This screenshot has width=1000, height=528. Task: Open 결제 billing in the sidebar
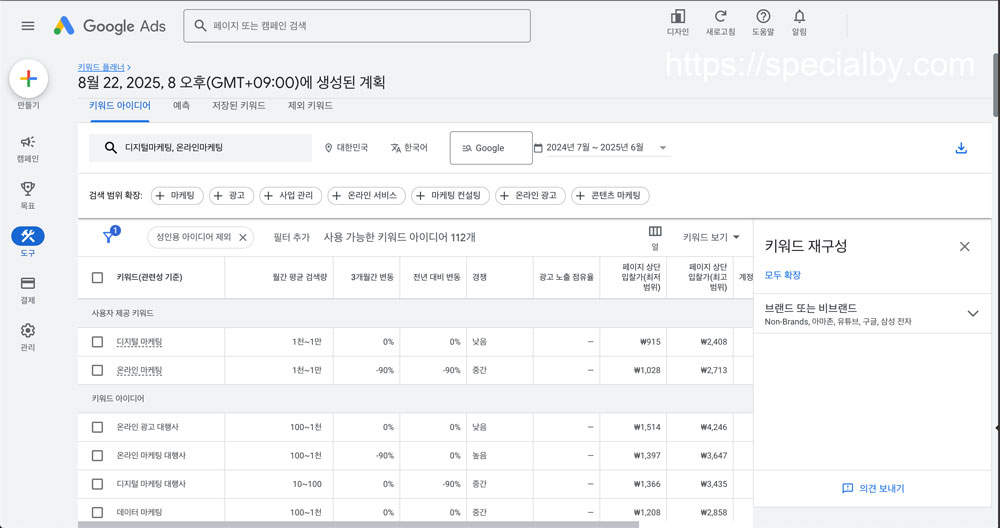click(27, 290)
